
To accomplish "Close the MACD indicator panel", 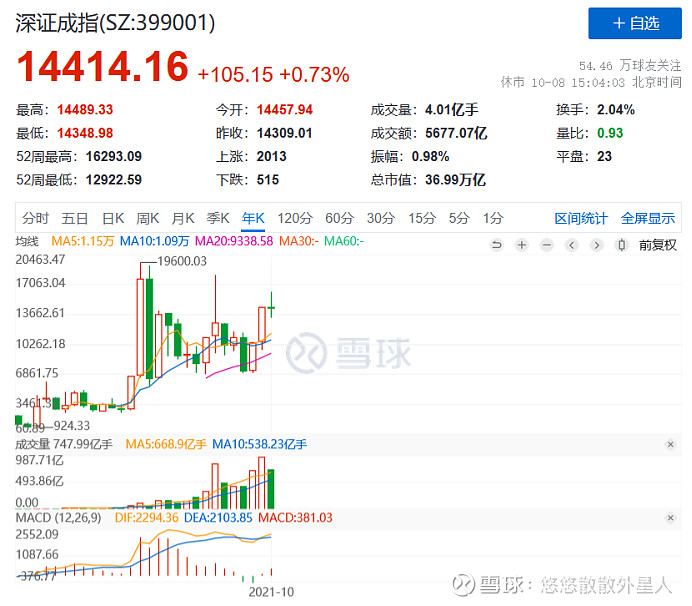I will [x=670, y=518].
